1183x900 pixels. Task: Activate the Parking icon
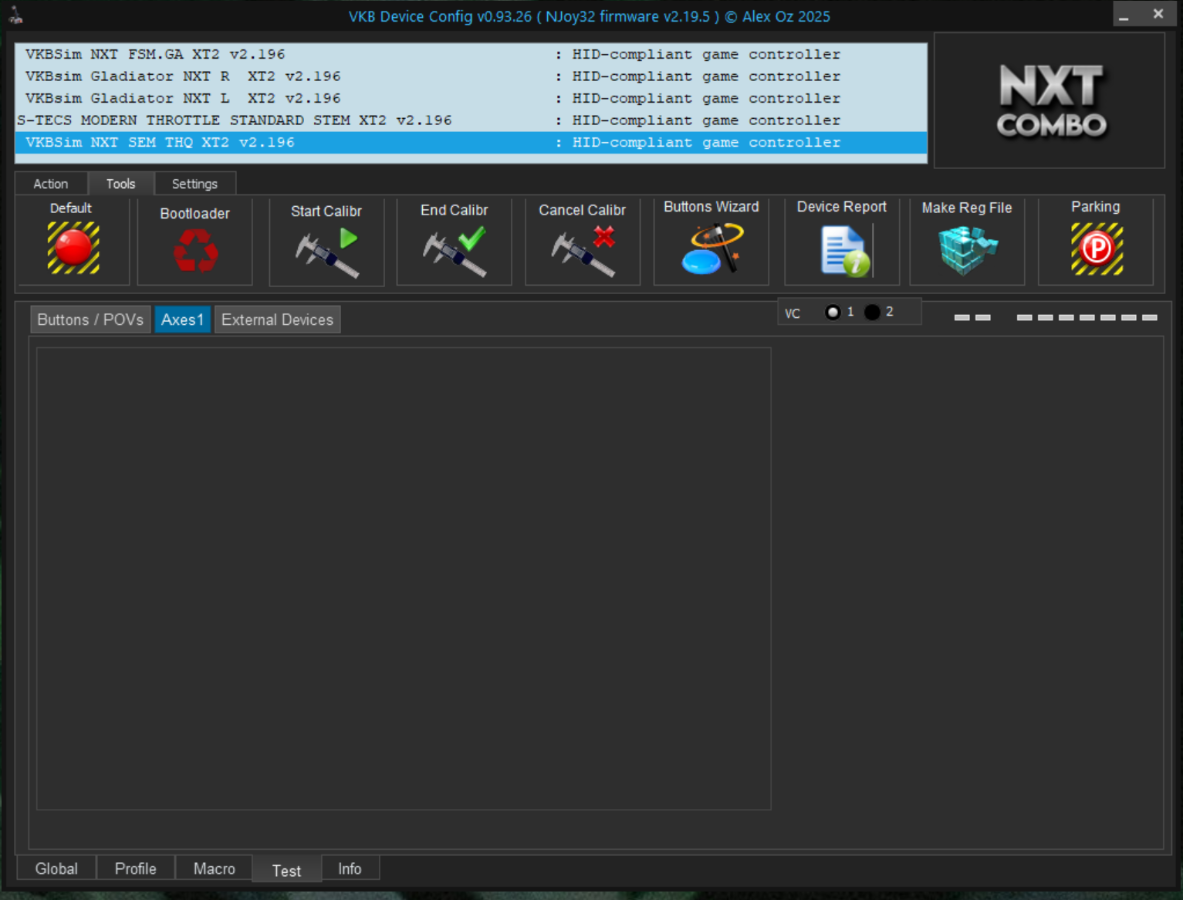click(x=1096, y=249)
